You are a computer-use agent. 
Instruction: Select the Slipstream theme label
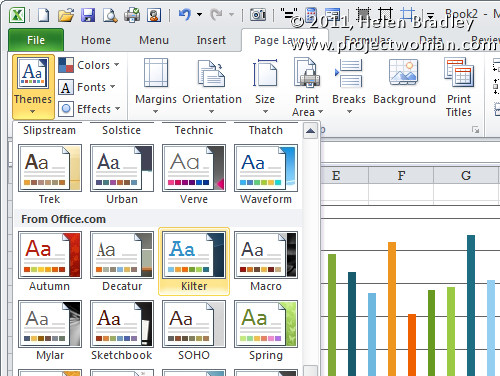[x=49, y=130]
